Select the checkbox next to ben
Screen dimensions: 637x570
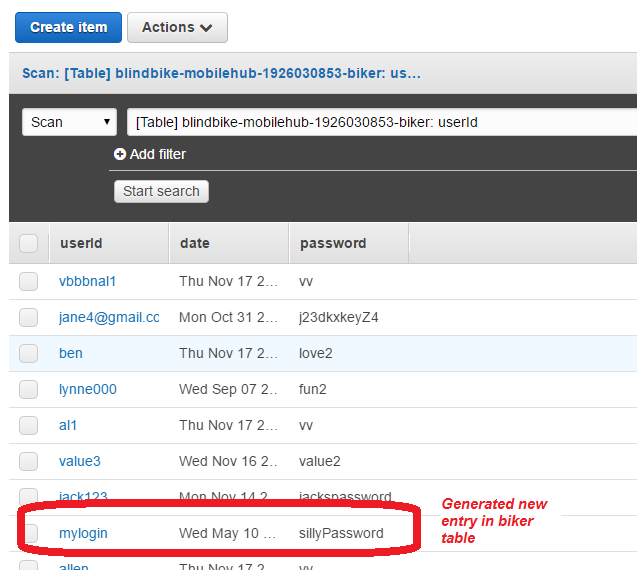click(x=29, y=353)
